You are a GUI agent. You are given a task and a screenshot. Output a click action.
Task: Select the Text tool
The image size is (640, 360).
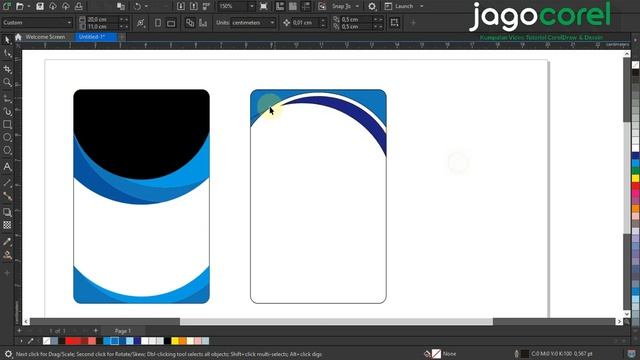point(7,167)
